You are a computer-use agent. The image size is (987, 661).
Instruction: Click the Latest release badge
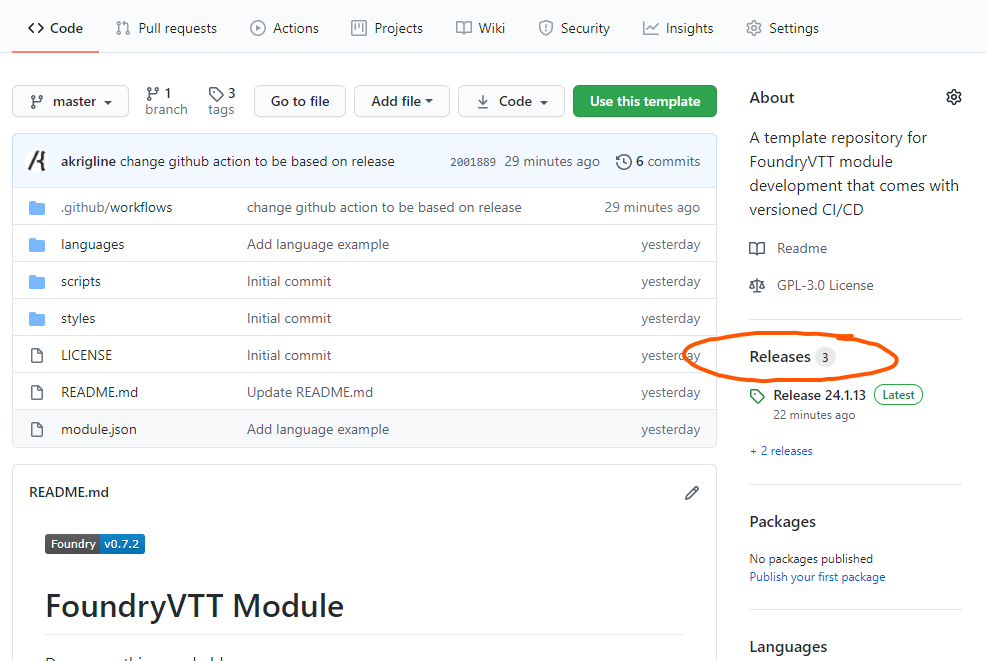coord(898,395)
